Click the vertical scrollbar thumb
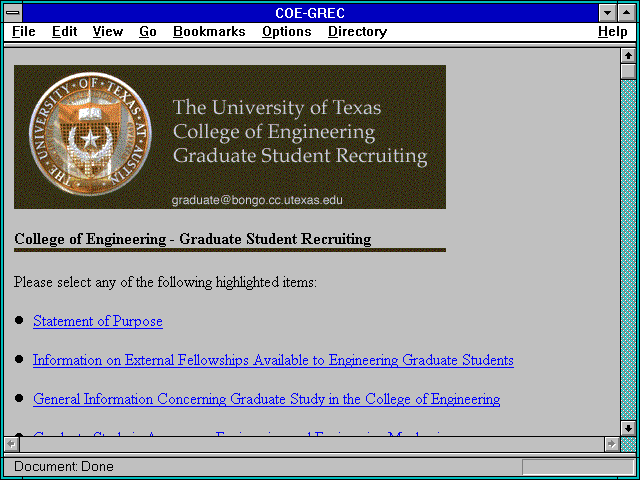This screenshot has height=480, width=640. (x=628, y=71)
